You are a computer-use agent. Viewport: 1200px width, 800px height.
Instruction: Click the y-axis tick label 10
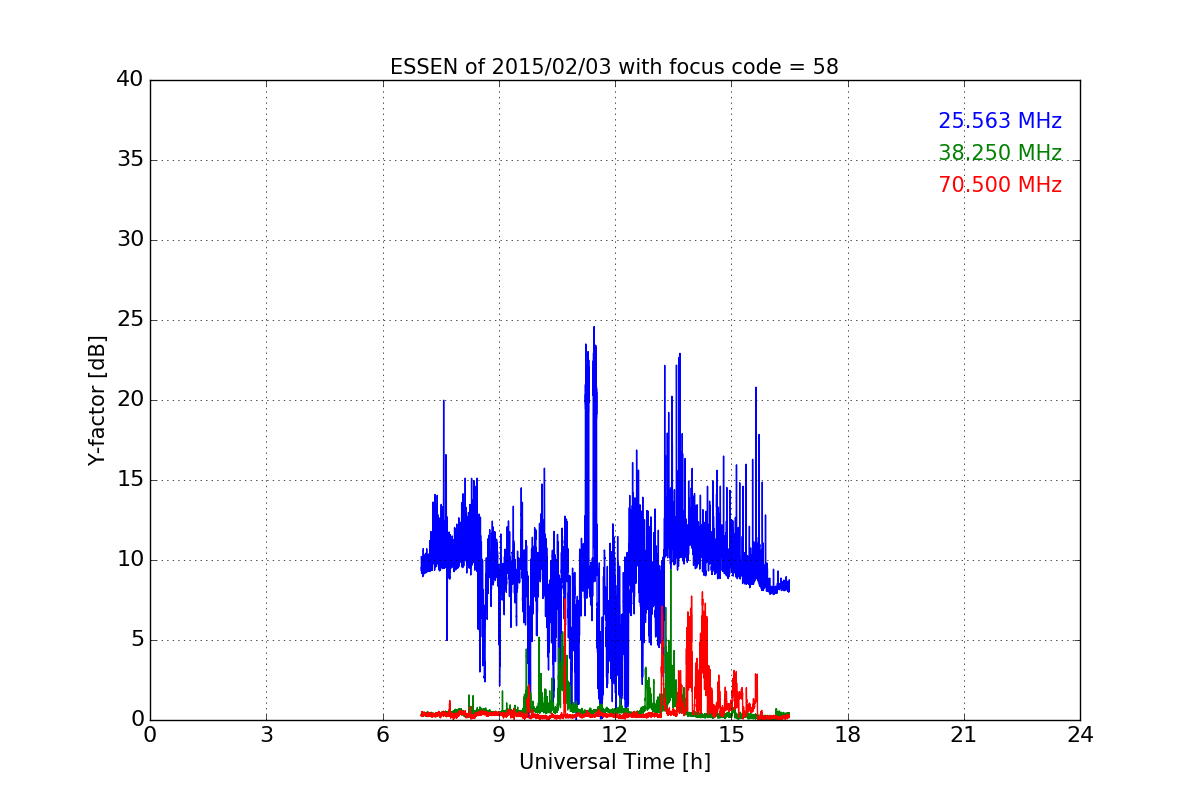click(x=130, y=560)
